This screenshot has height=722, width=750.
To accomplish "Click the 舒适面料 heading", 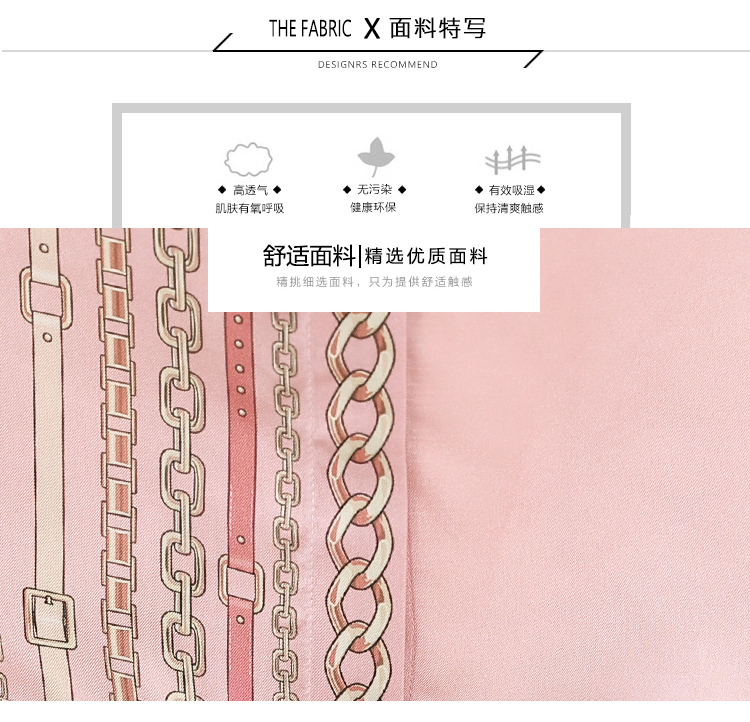I will [x=309, y=255].
